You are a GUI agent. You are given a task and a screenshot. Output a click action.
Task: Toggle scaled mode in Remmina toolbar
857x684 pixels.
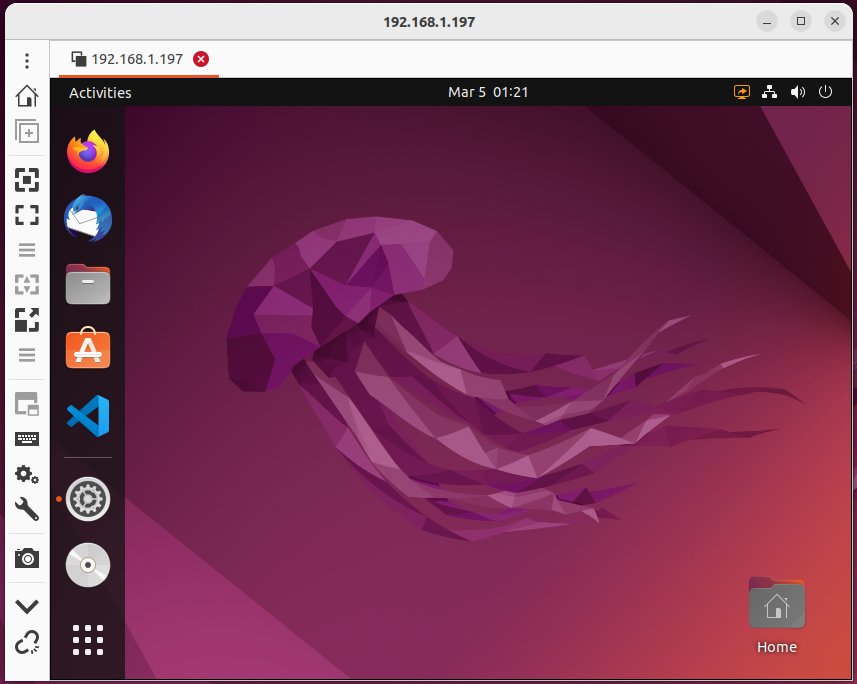(x=27, y=320)
